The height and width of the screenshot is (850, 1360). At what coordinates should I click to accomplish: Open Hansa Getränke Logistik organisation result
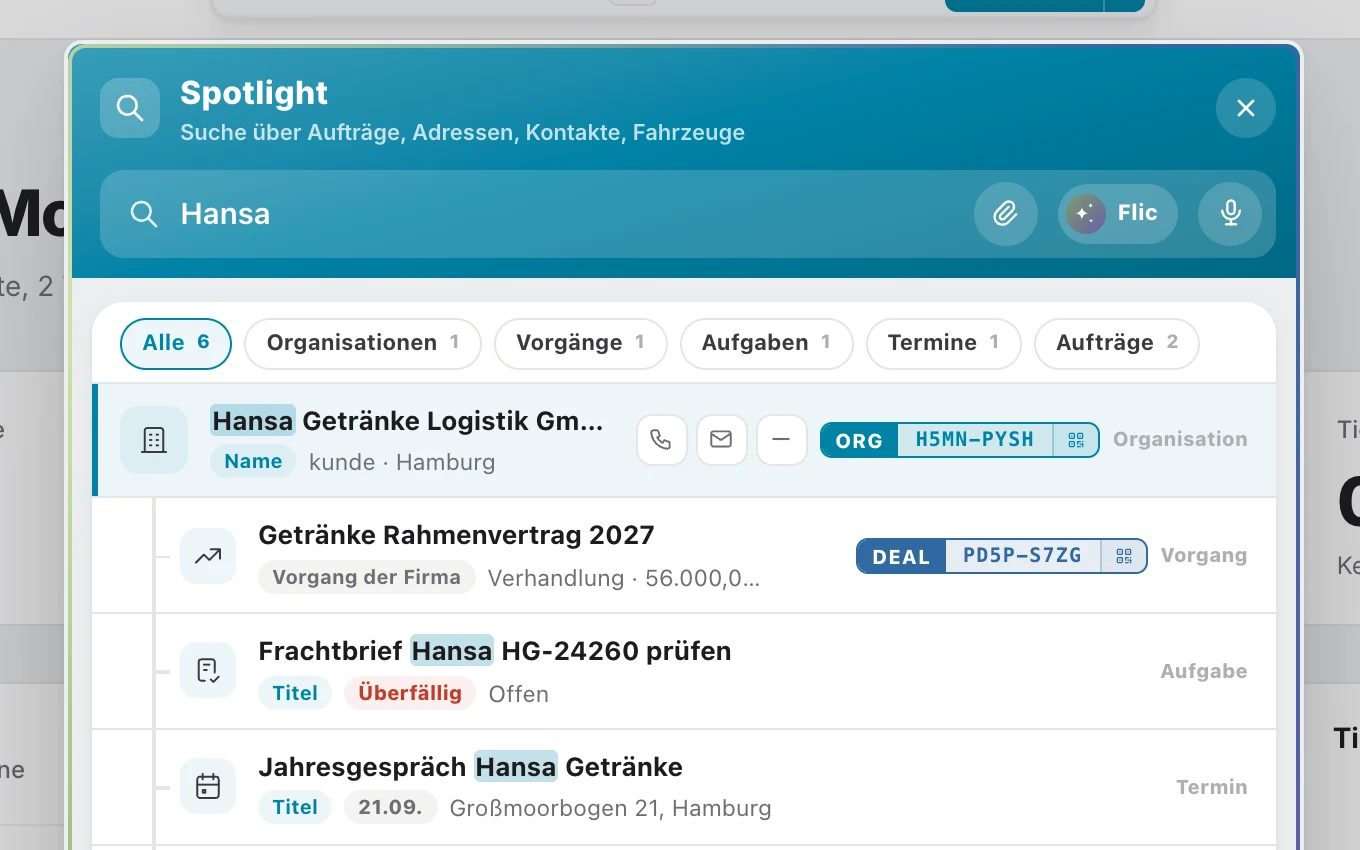(684, 440)
